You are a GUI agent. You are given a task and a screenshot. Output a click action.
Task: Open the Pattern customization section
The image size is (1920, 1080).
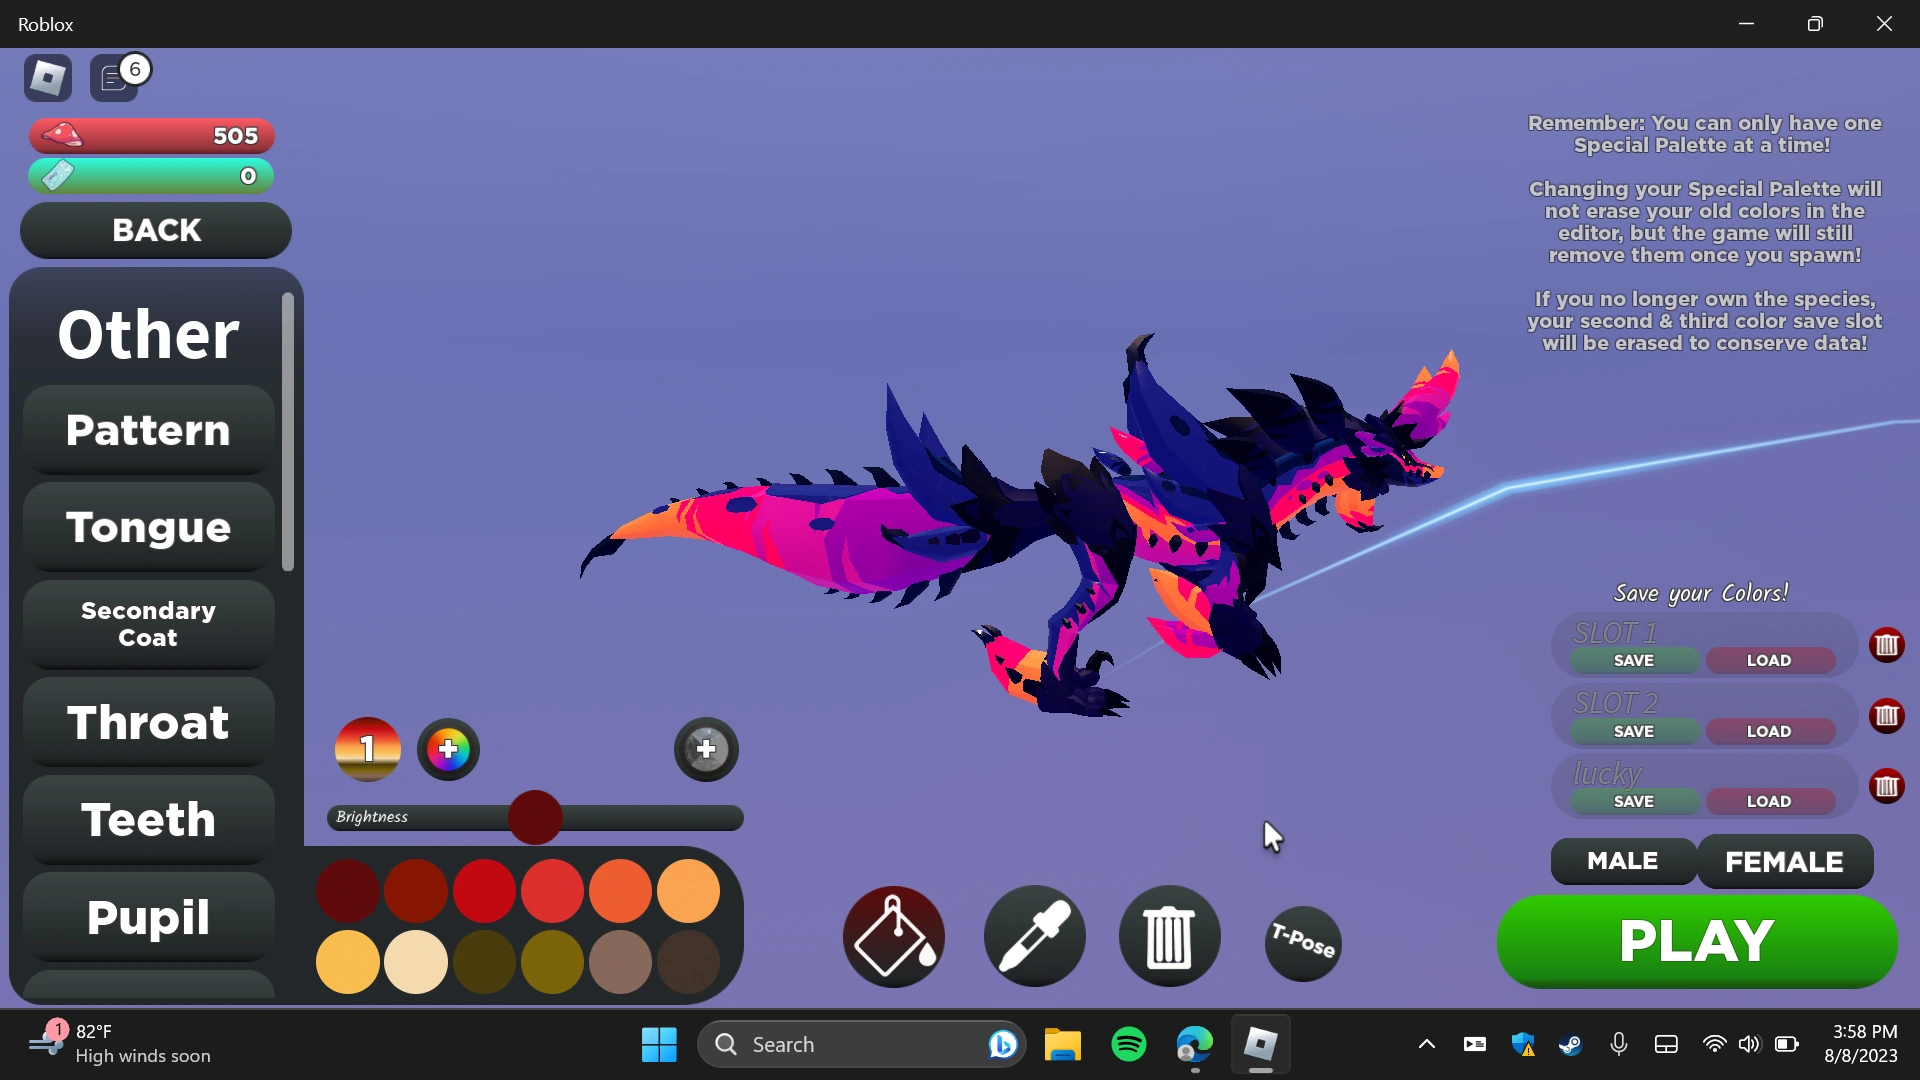(x=147, y=430)
